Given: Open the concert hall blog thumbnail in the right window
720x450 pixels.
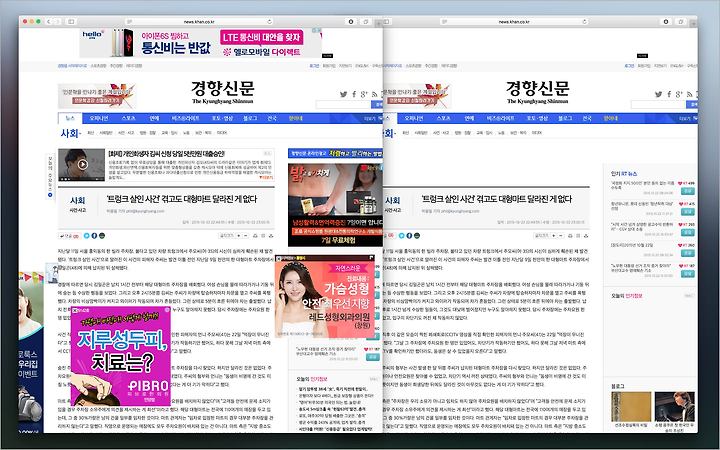Looking at the screenshot, I should (675, 407).
